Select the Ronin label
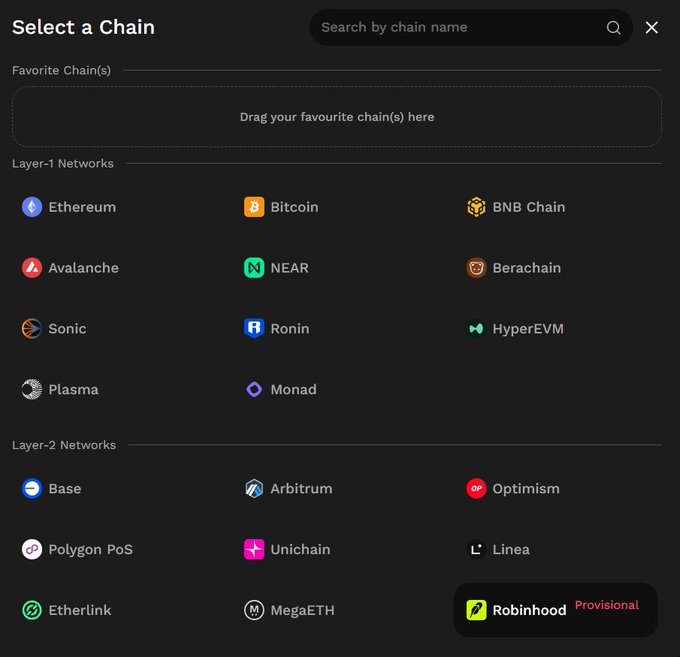 coord(290,328)
